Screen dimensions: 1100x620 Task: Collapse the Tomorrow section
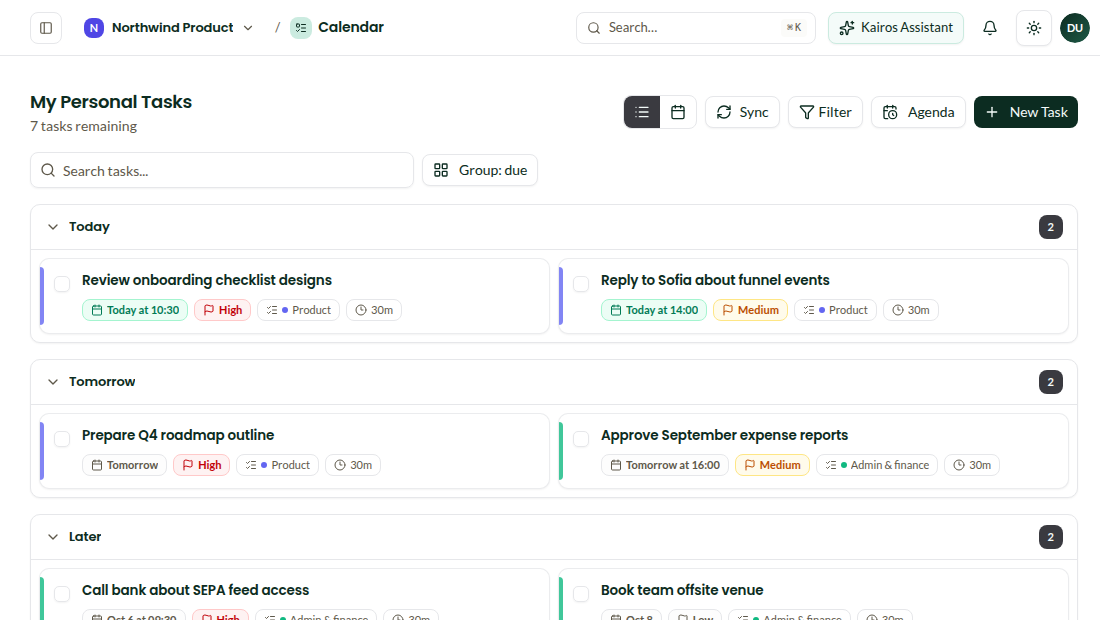coord(53,382)
